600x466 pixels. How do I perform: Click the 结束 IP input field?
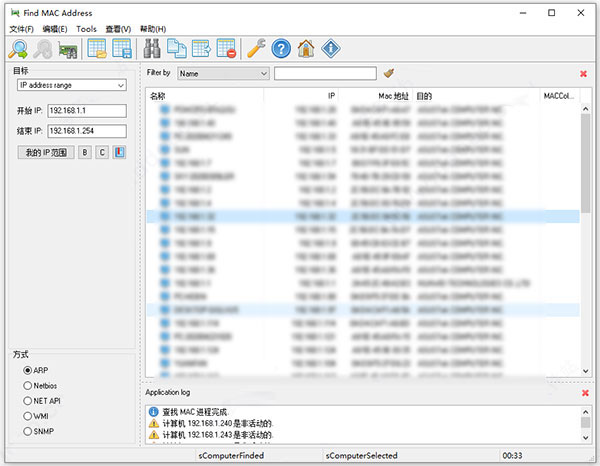pyautogui.click(x=87, y=131)
